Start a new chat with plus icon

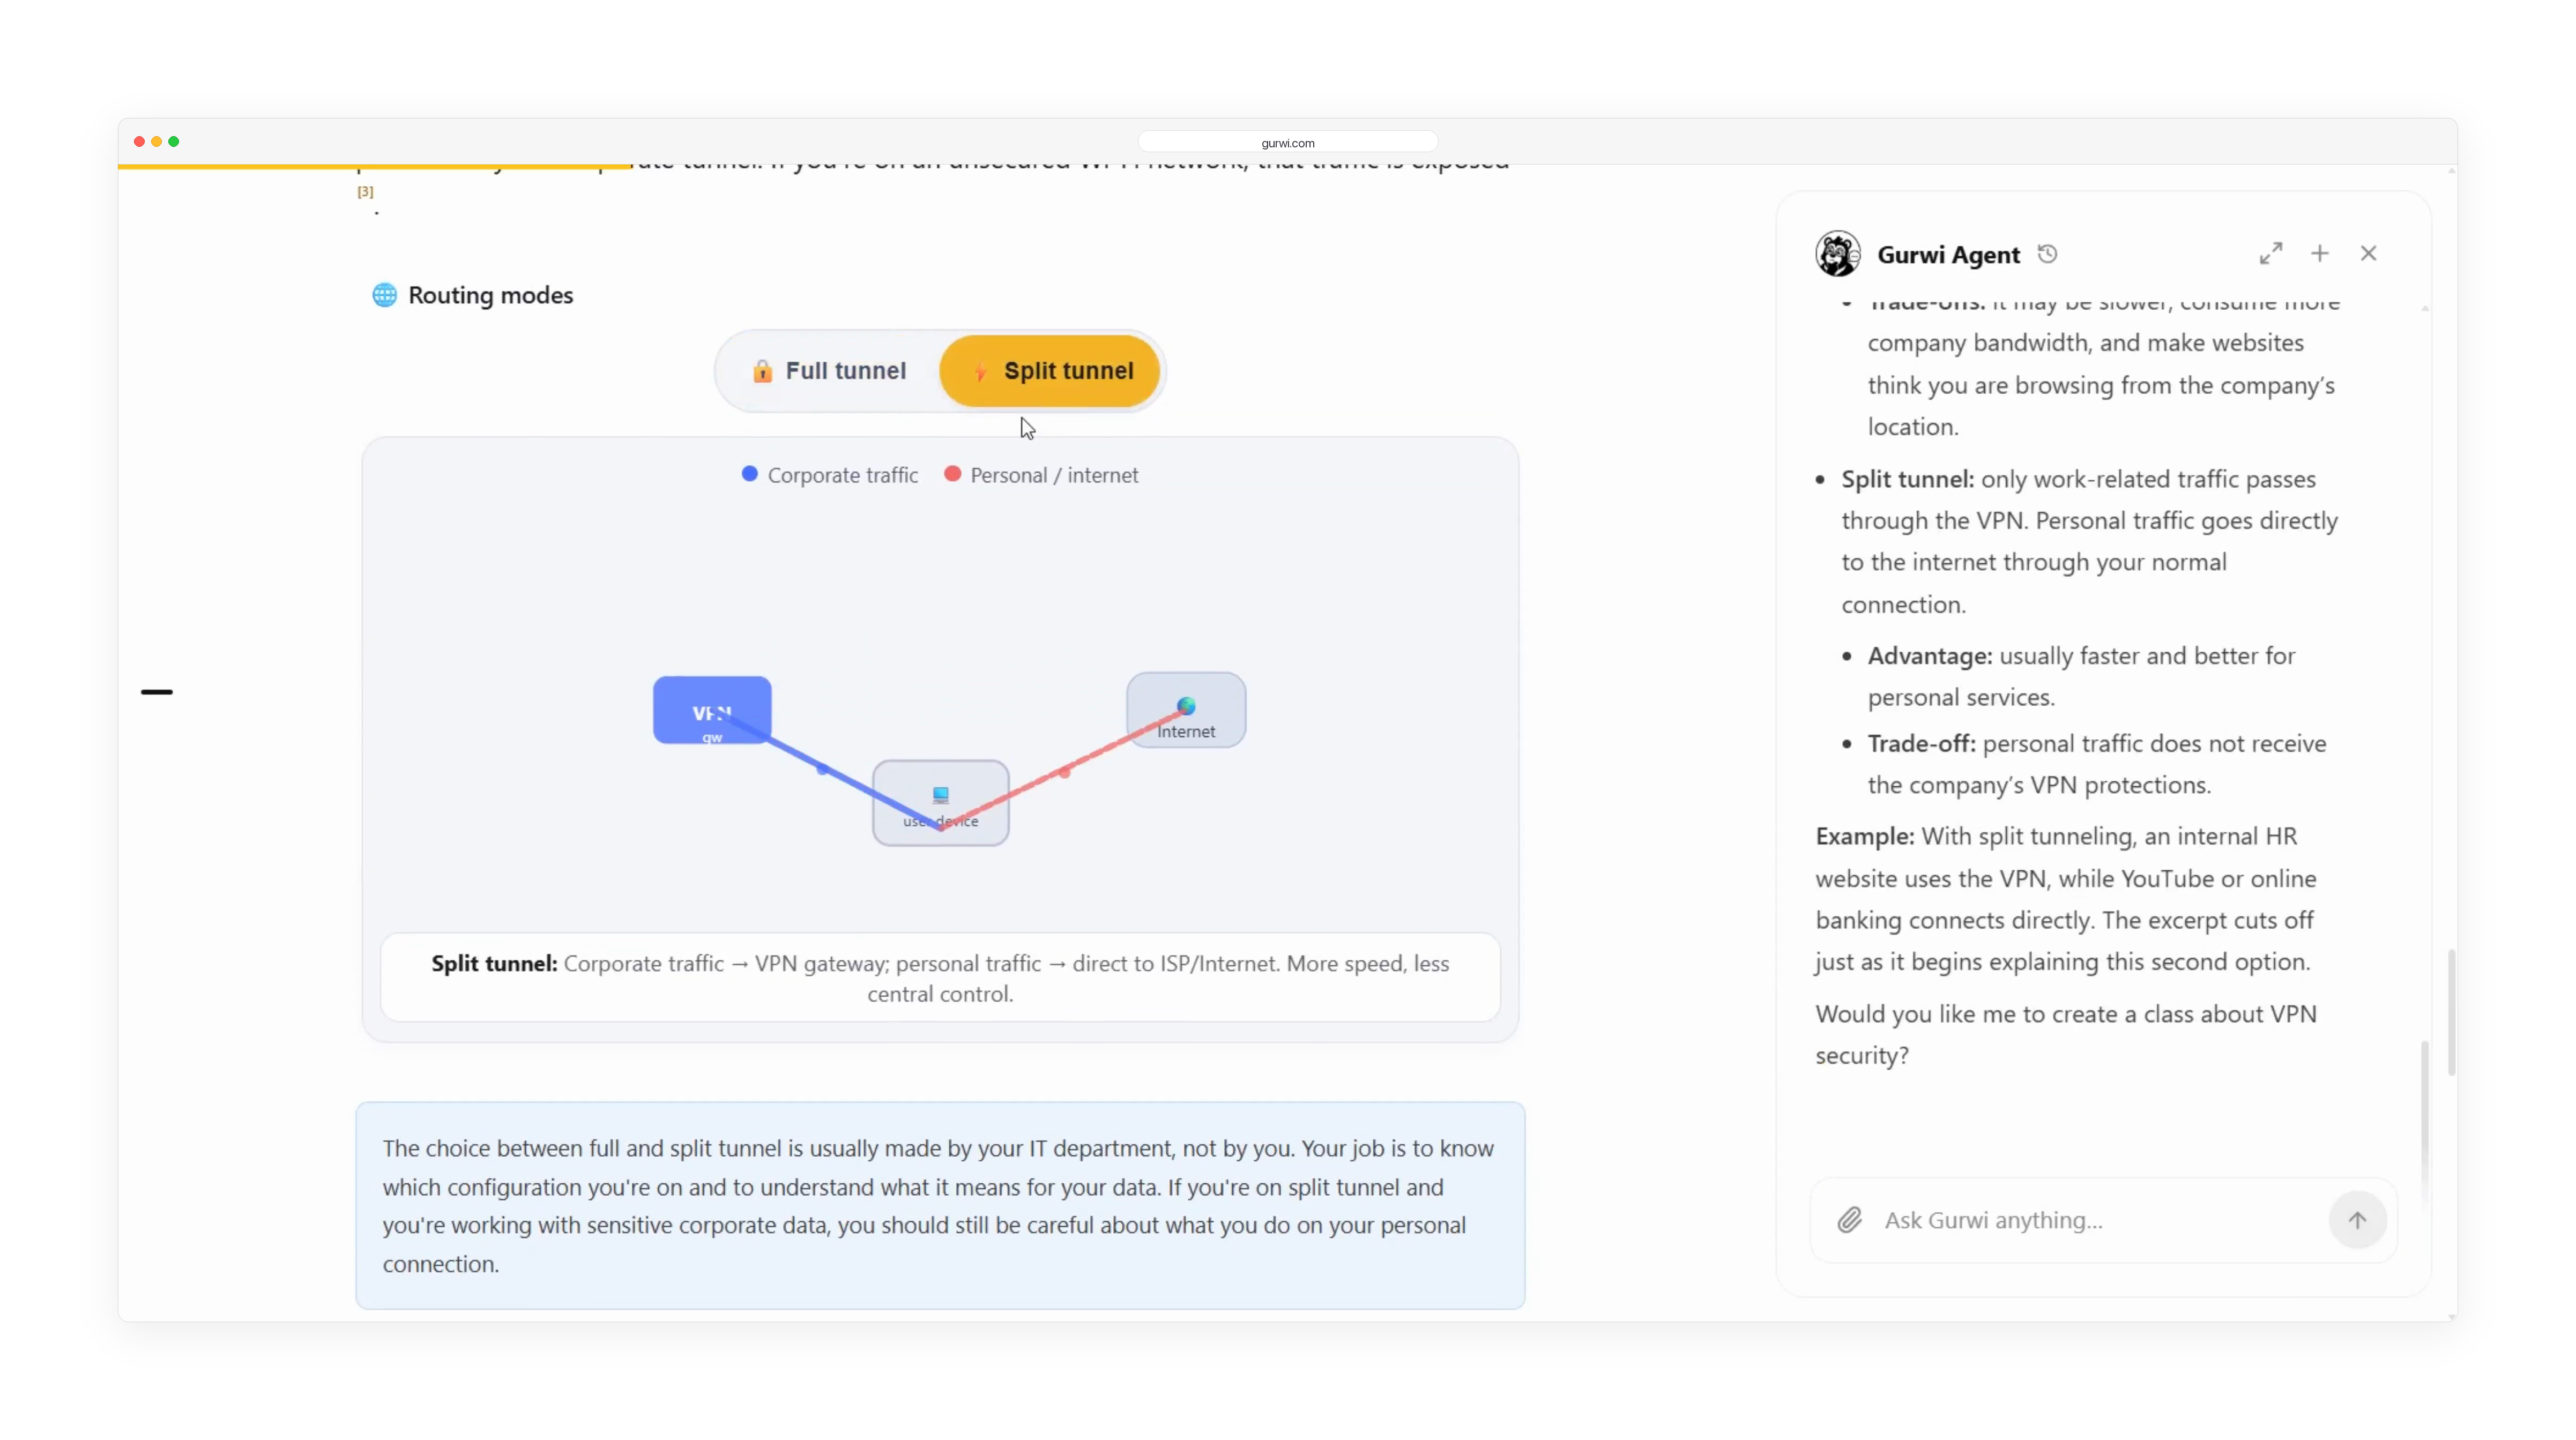point(2320,253)
